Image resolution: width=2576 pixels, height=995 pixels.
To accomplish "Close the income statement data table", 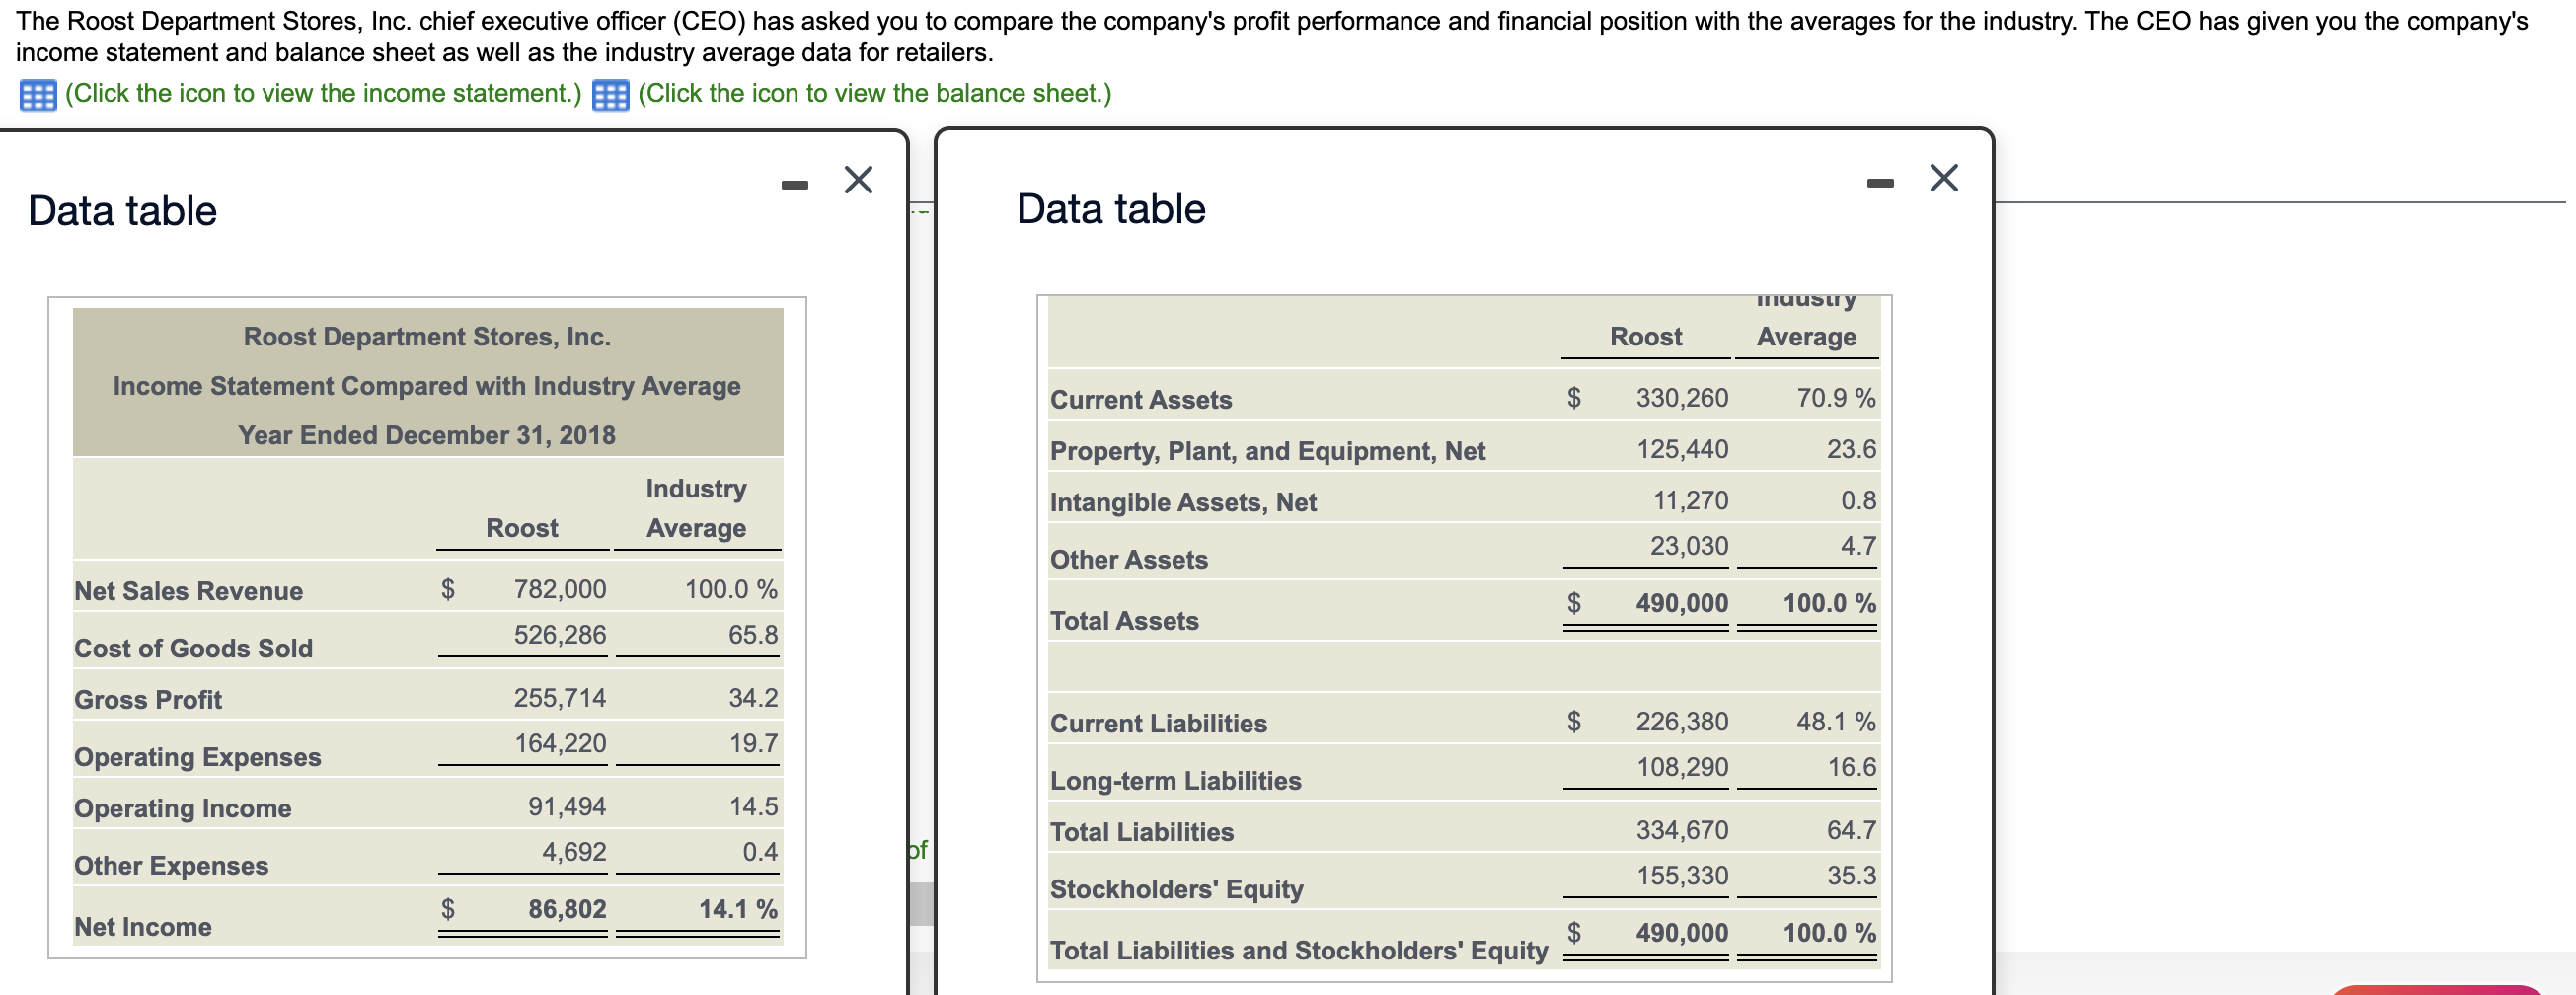I will click(858, 180).
